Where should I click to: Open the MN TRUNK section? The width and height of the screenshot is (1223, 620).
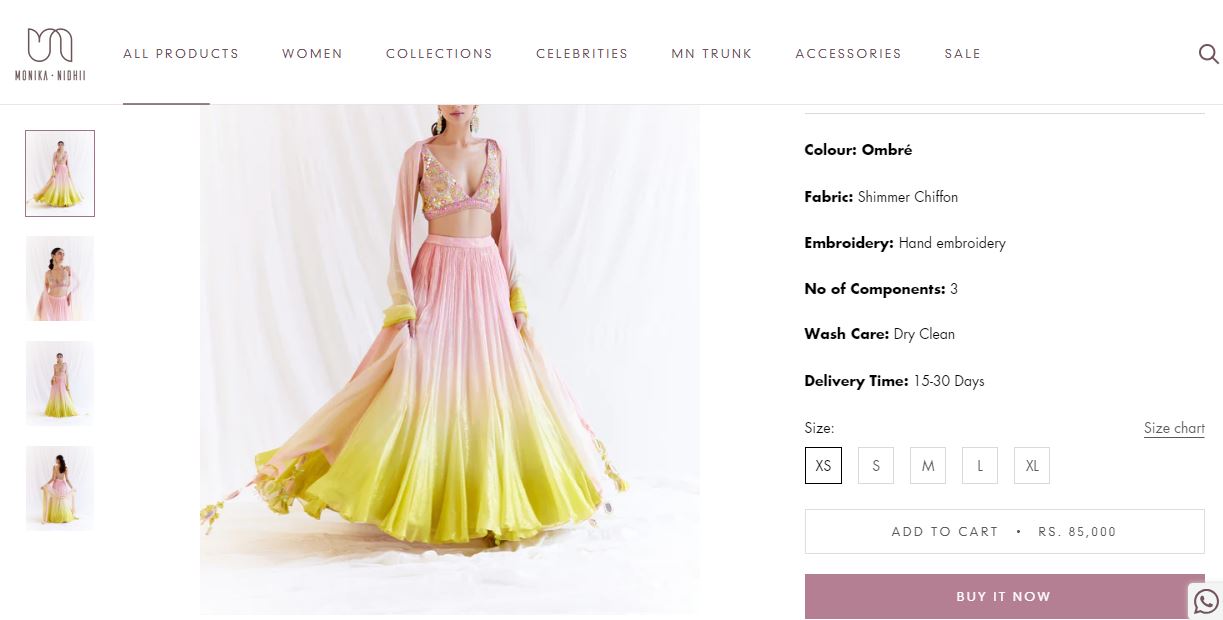[711, 54]
